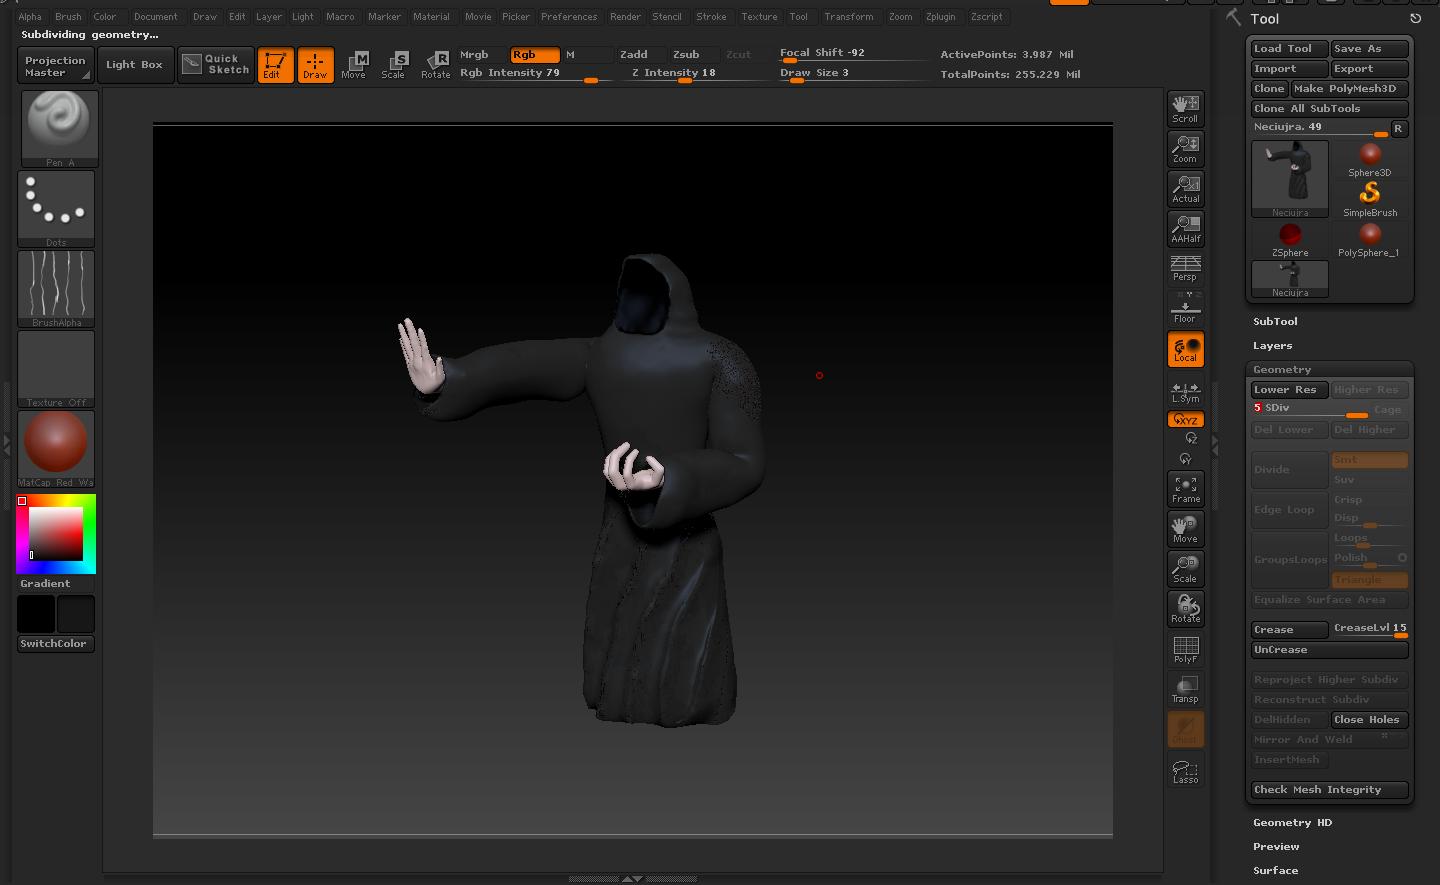Enable Smt smoothing next to Divide

click(1369, 459)
